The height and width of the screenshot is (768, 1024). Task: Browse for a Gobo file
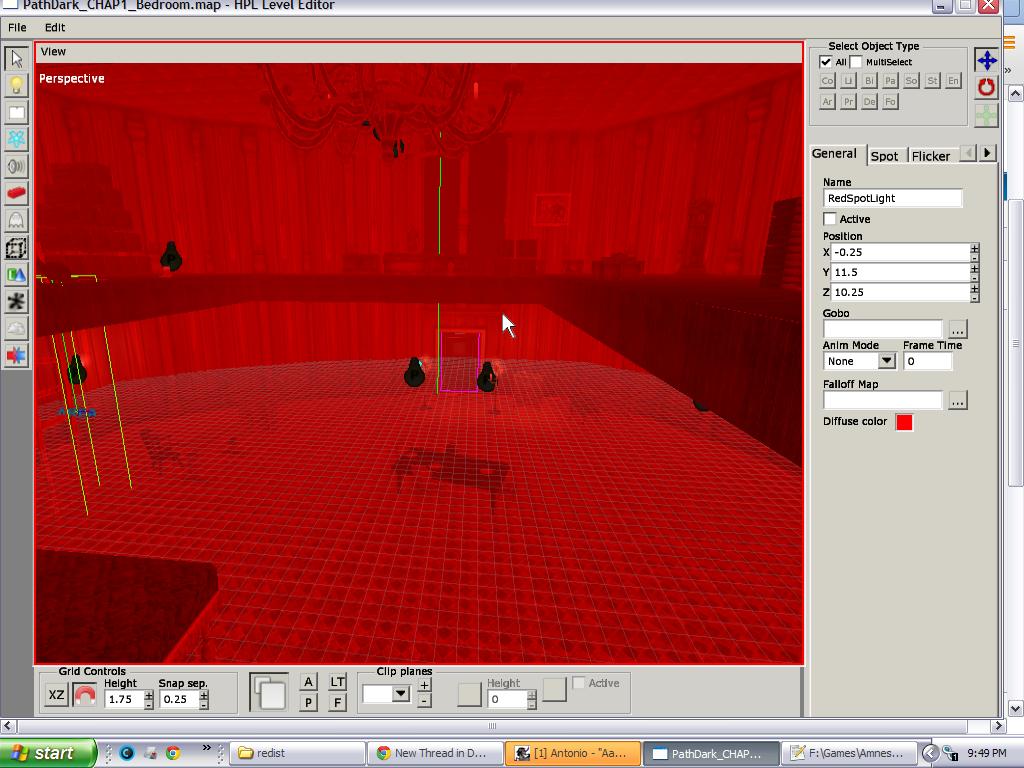[x=957, y=329]
